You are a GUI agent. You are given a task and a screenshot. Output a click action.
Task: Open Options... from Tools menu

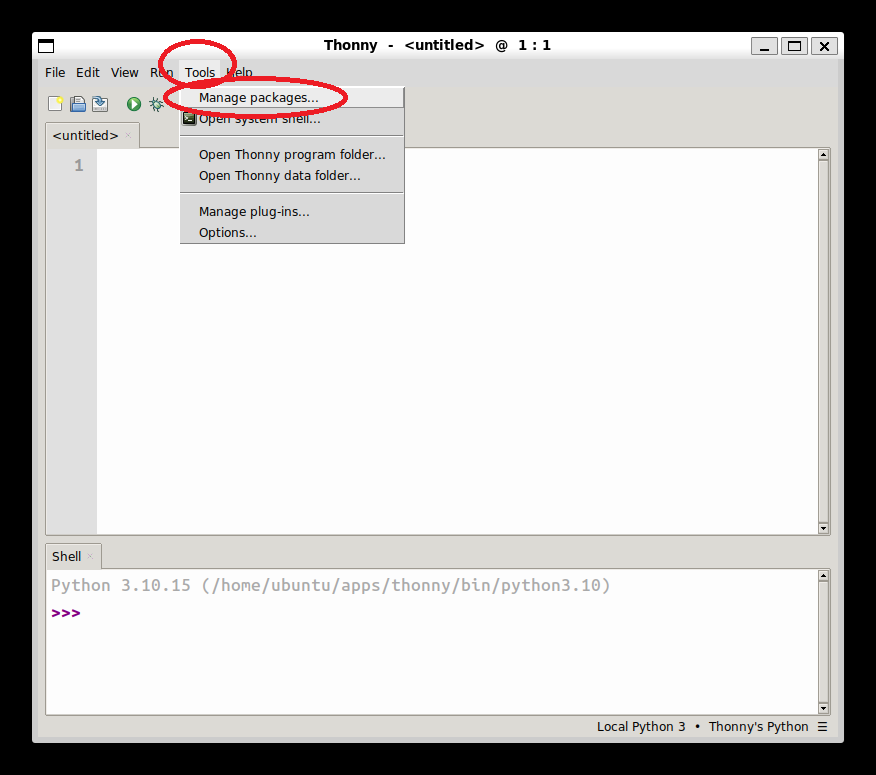tap(292, 233)
